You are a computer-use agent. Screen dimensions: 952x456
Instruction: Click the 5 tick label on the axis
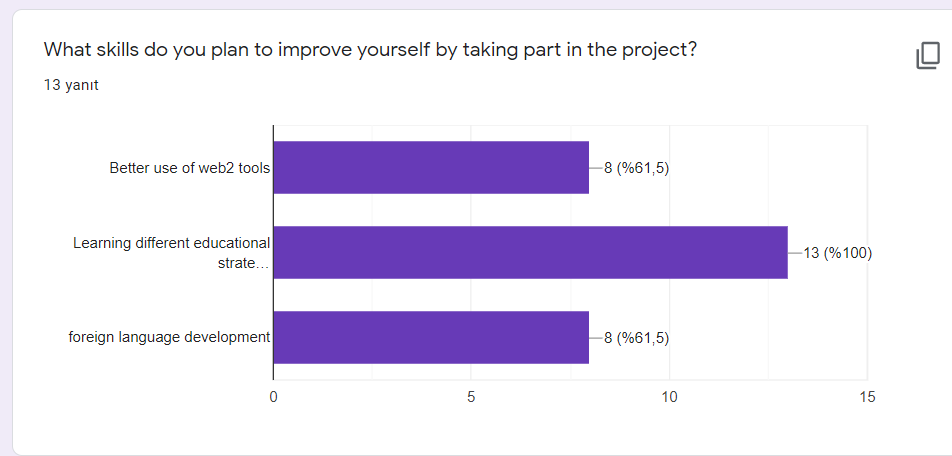[x=471, y=397]
